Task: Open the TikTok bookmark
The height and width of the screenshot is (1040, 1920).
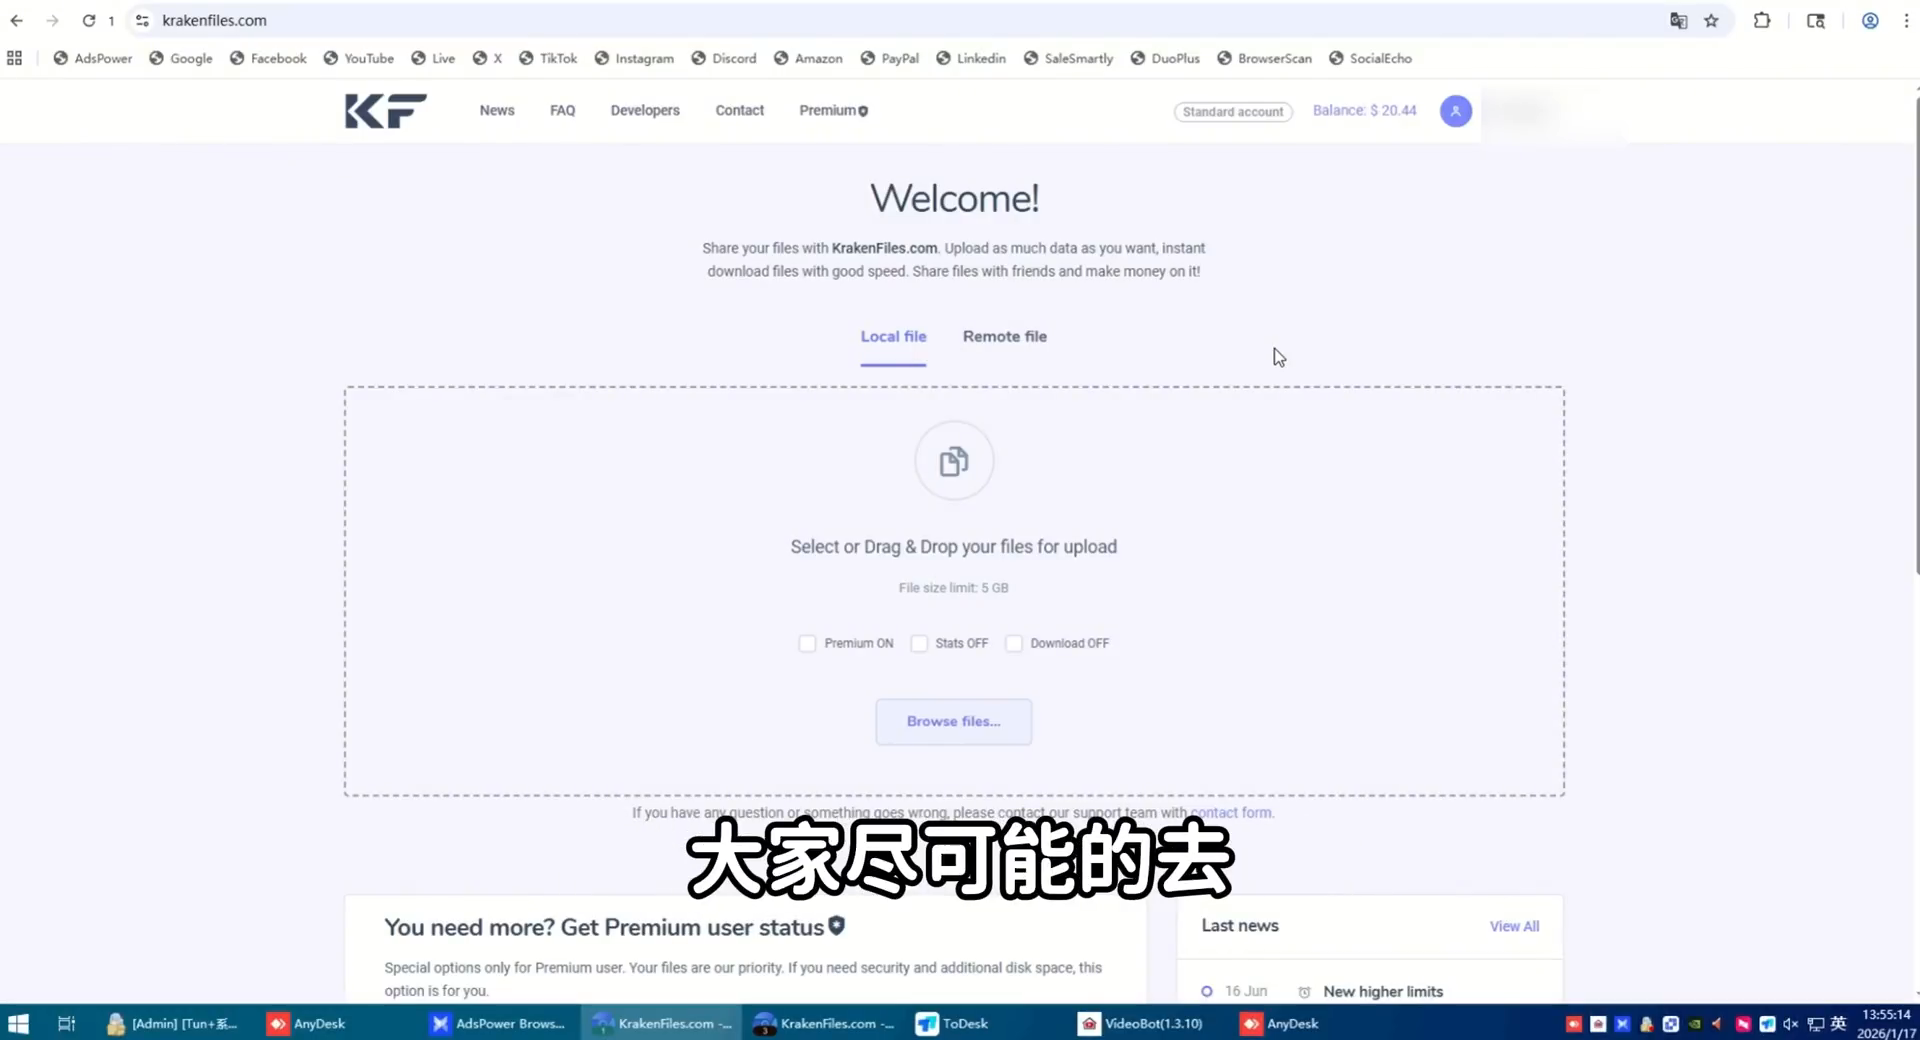Action: 548,58
